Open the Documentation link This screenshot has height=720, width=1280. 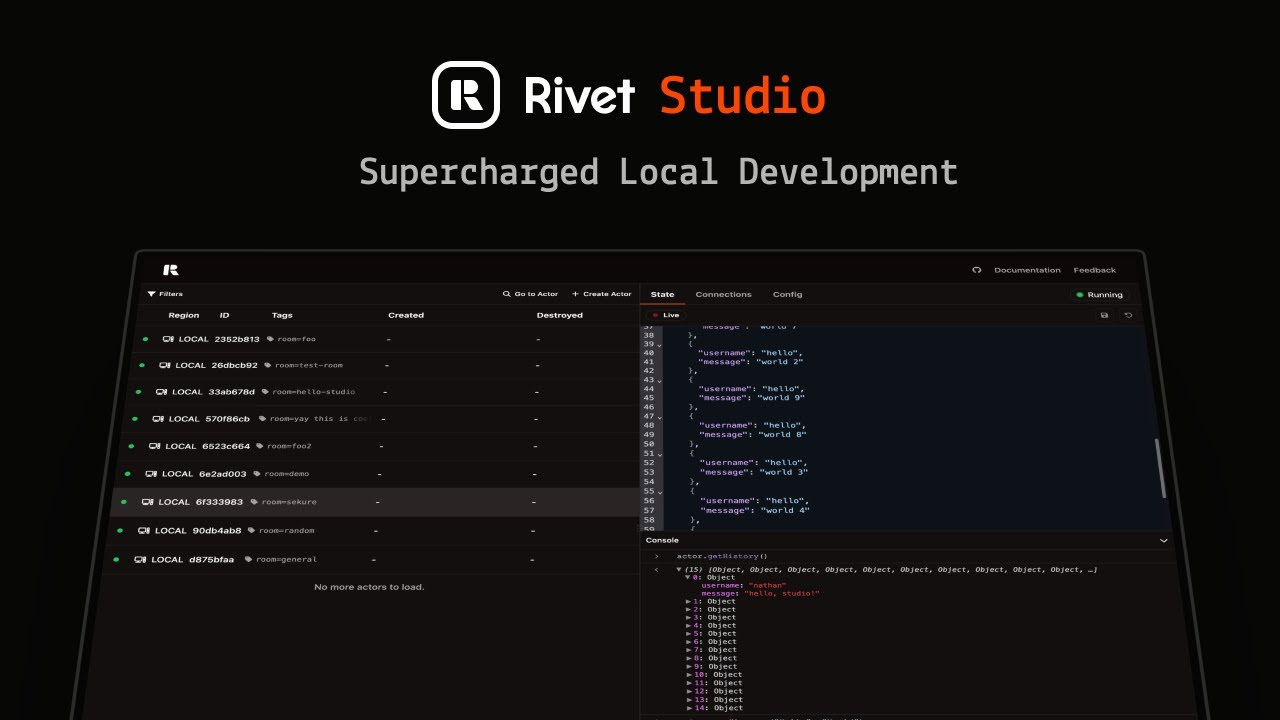click(1027, 270)
